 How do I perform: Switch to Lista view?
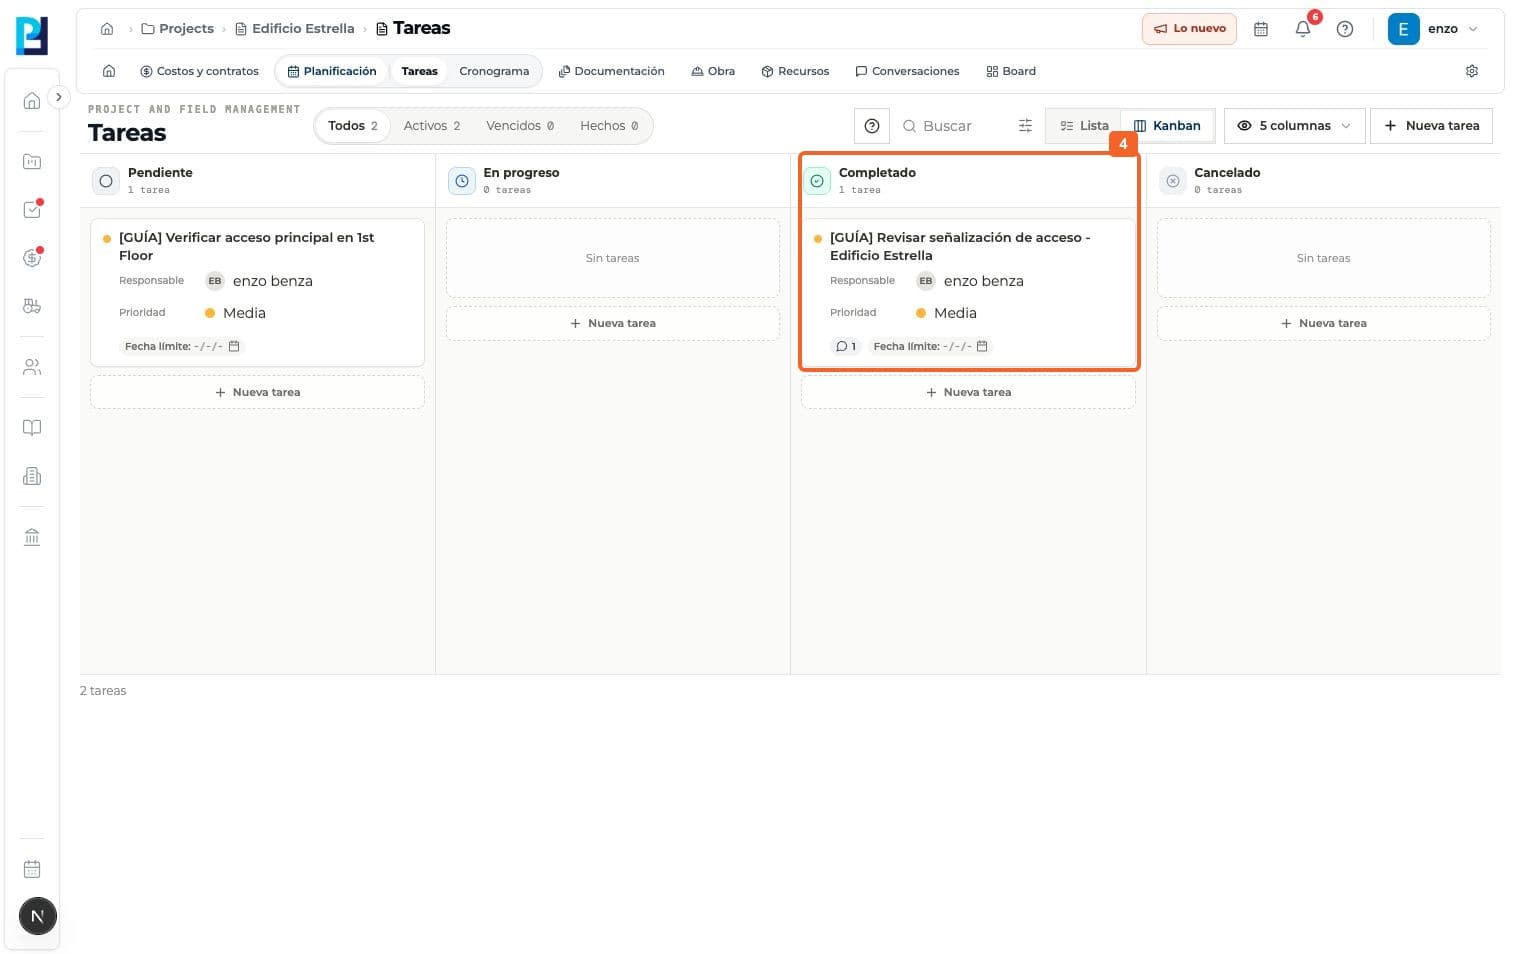point(1084,126)
